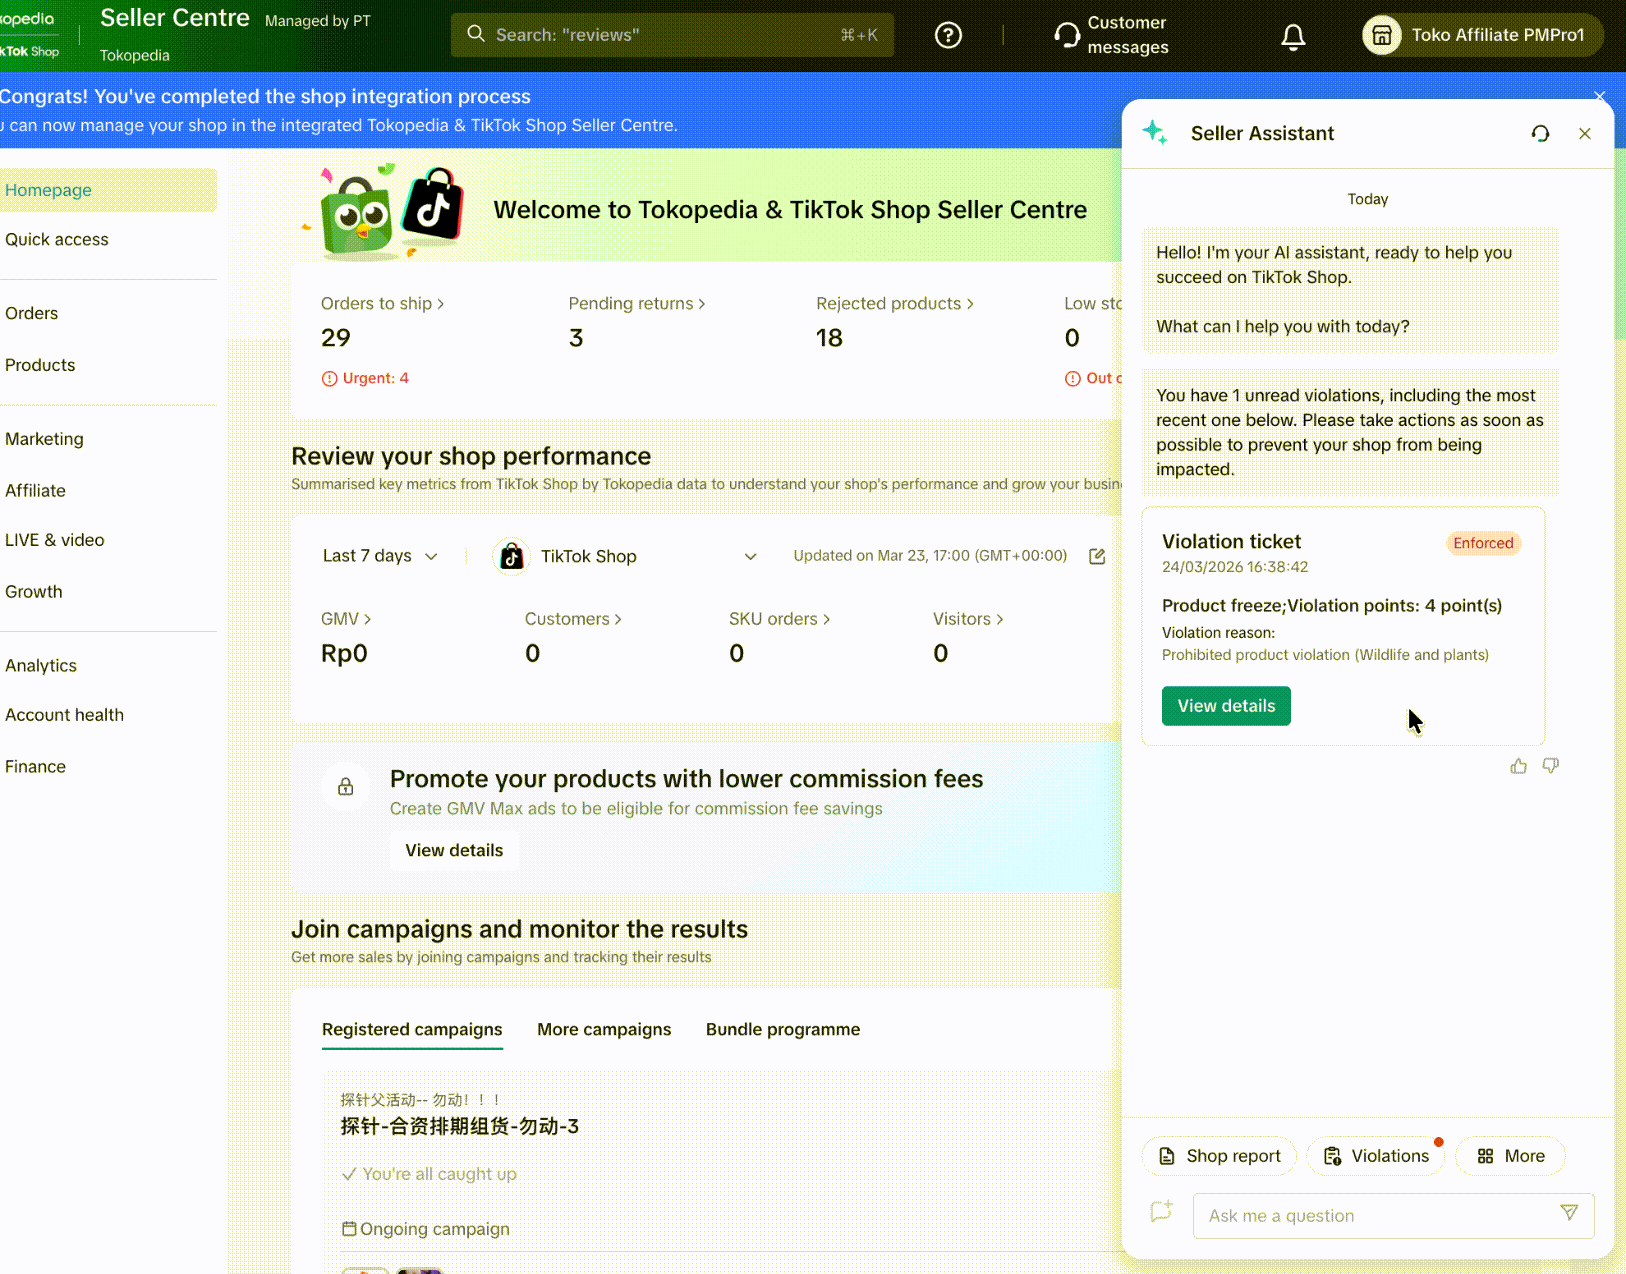Expand the Last 7 days dropdown
The height and width of the screenshot is (1274, 1626).
click(x=380, y=556)
